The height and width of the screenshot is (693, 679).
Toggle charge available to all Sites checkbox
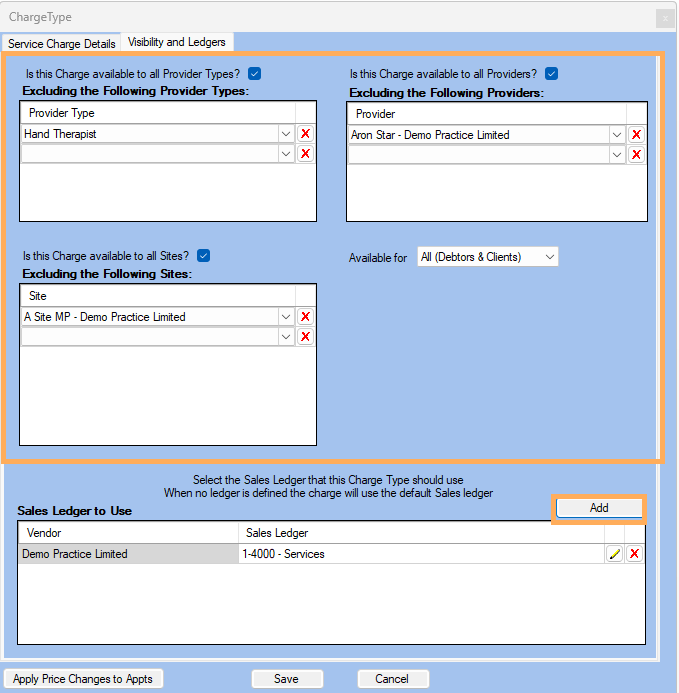(204, 255)
